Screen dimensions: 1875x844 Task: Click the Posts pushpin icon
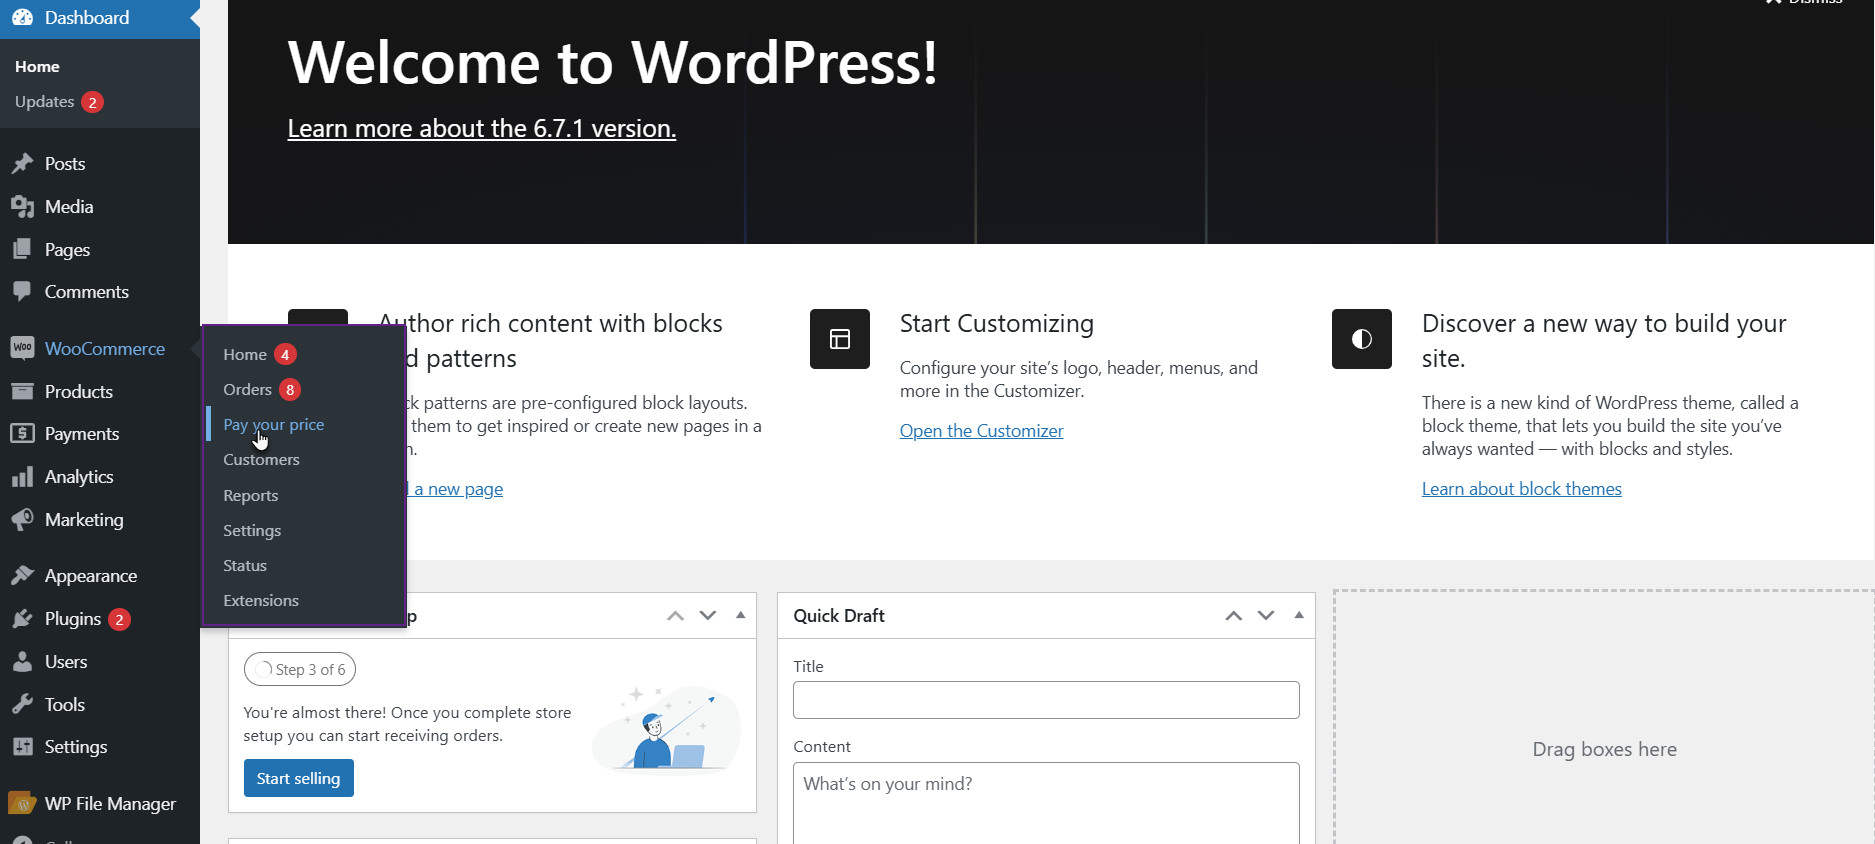pyautogui.click(x=22, y=164)
